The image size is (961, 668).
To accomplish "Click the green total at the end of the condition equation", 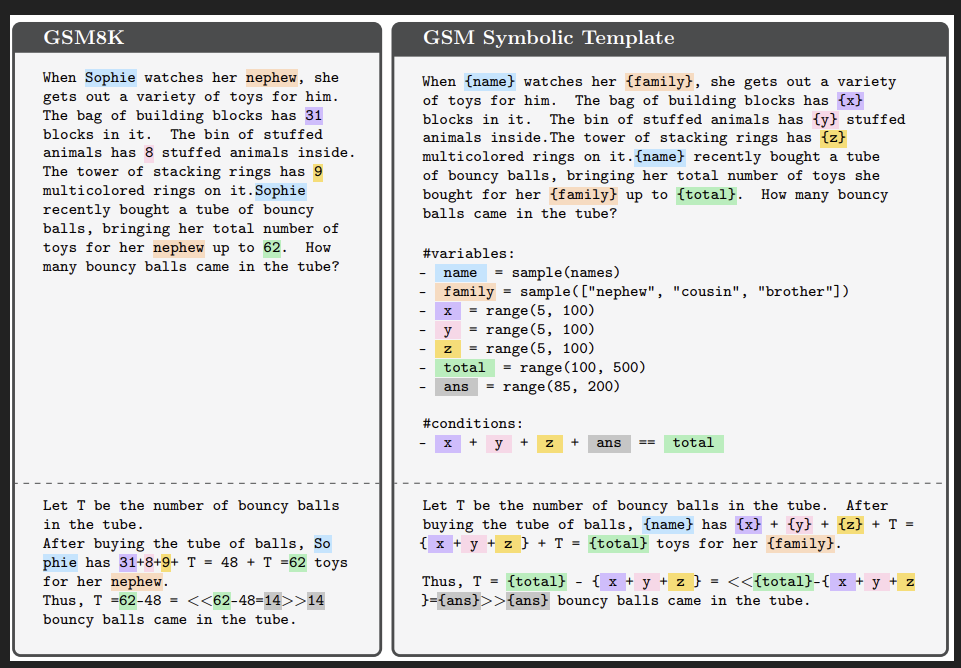I will 693,443.
